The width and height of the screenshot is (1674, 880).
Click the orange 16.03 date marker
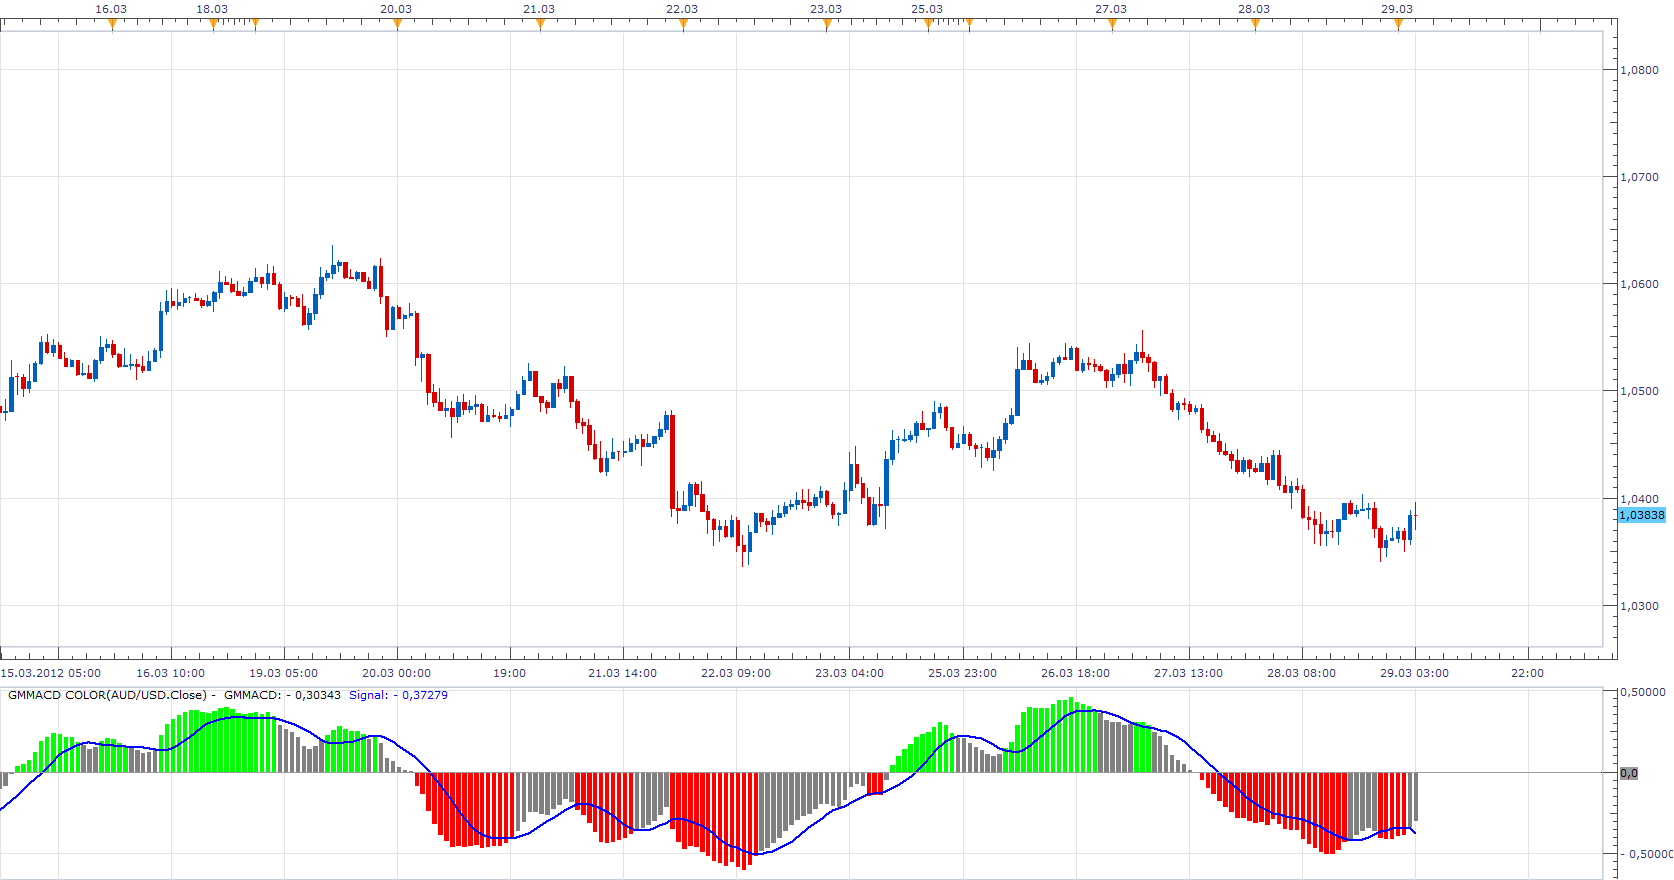point(112,24)
